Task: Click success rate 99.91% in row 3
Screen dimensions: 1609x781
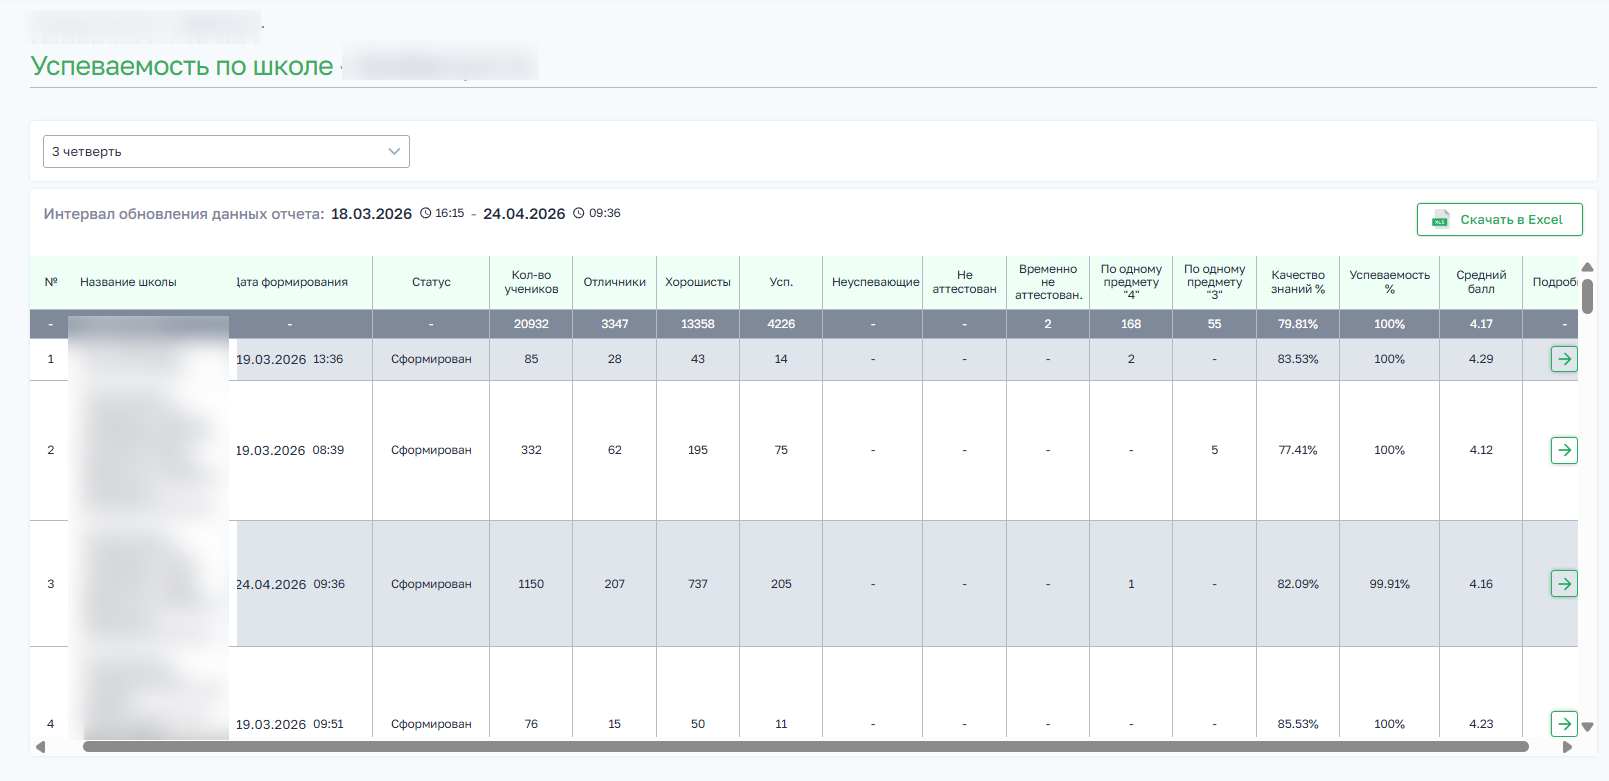Action: pyautogui.click(x=1389, y=584)
